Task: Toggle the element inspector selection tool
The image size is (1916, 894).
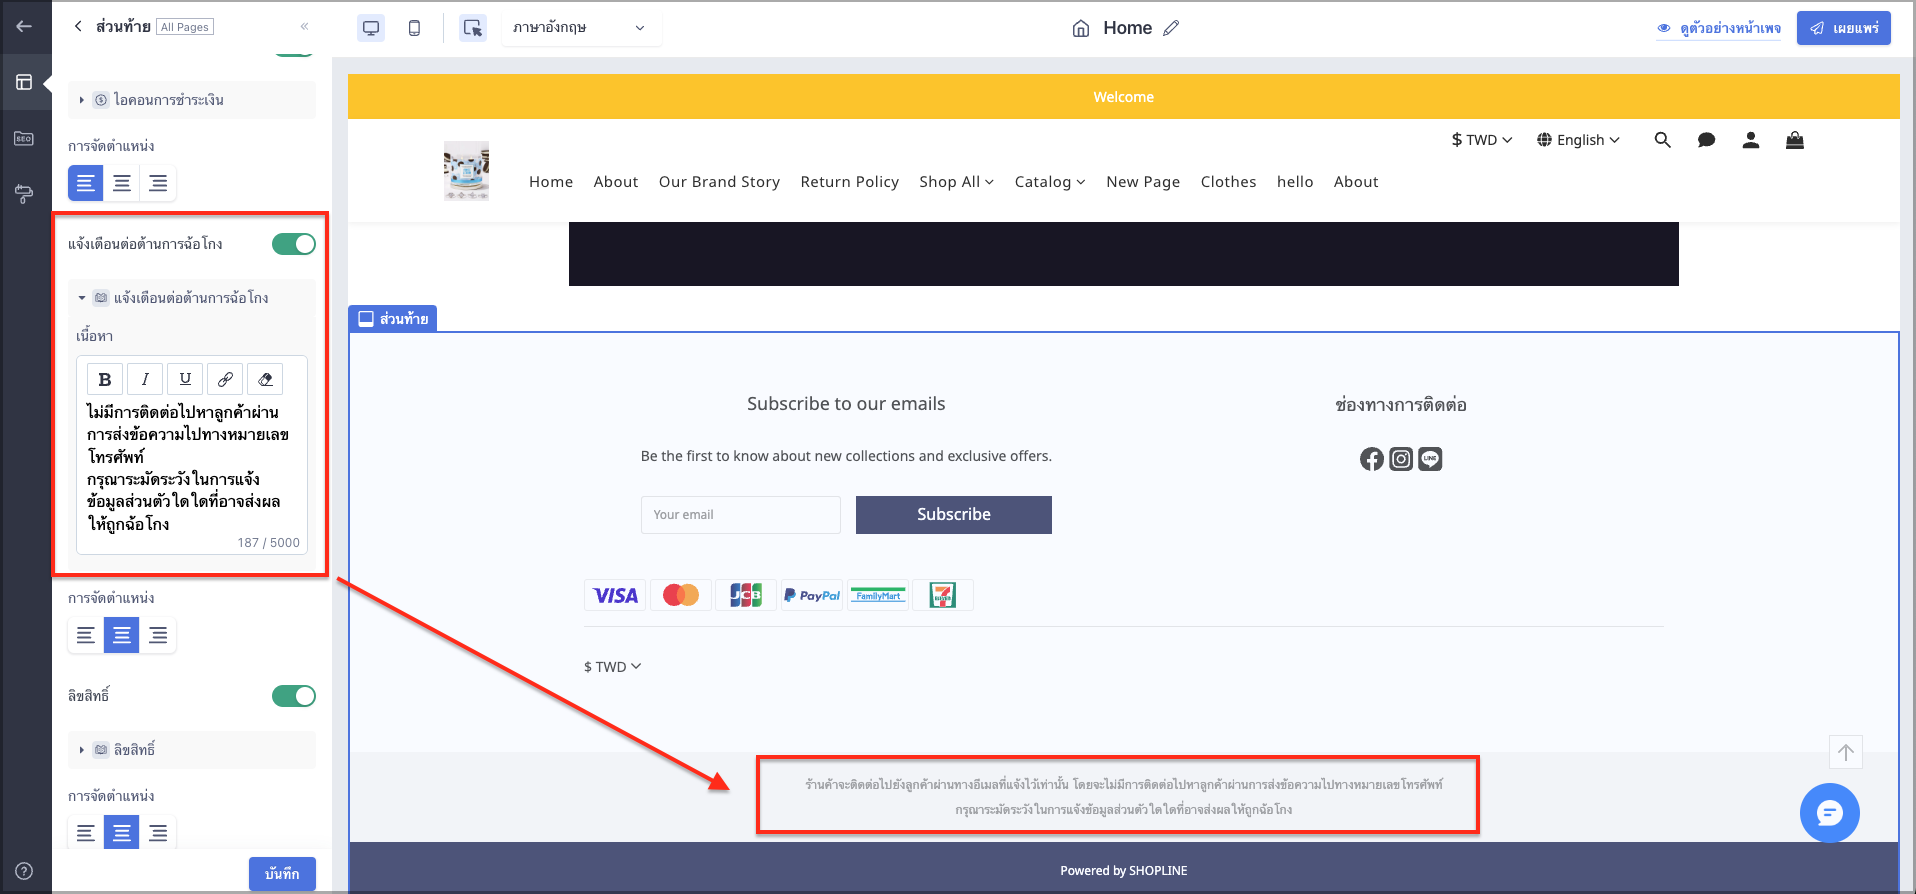Action: [473, 28]
